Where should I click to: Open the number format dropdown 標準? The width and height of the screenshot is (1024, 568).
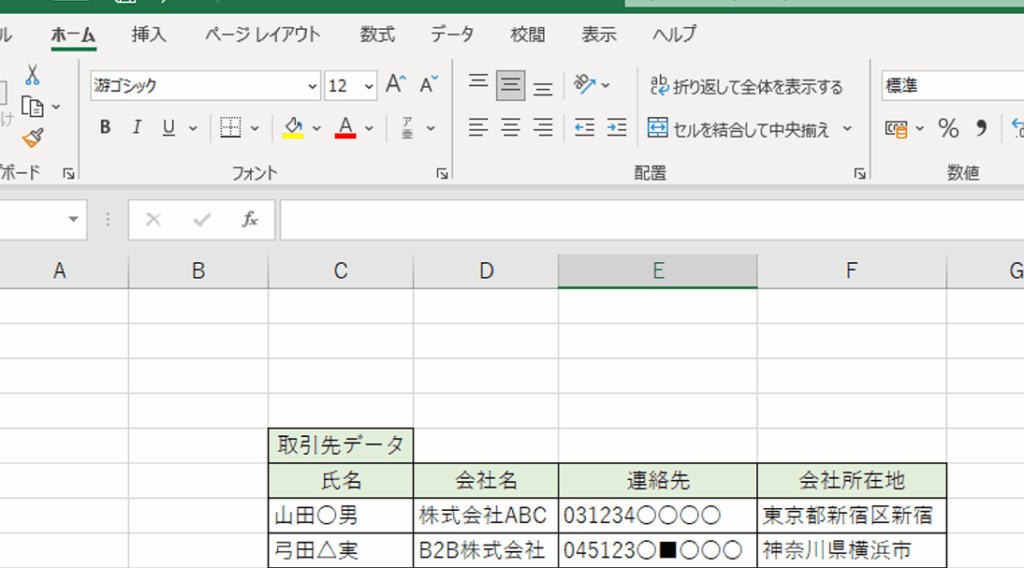pyautogui.click(x=950, y=86)
